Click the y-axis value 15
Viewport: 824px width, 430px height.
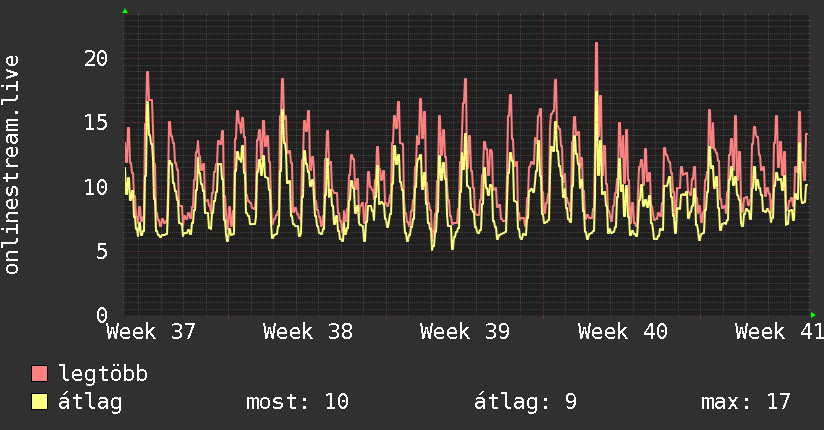pos(96,122)
